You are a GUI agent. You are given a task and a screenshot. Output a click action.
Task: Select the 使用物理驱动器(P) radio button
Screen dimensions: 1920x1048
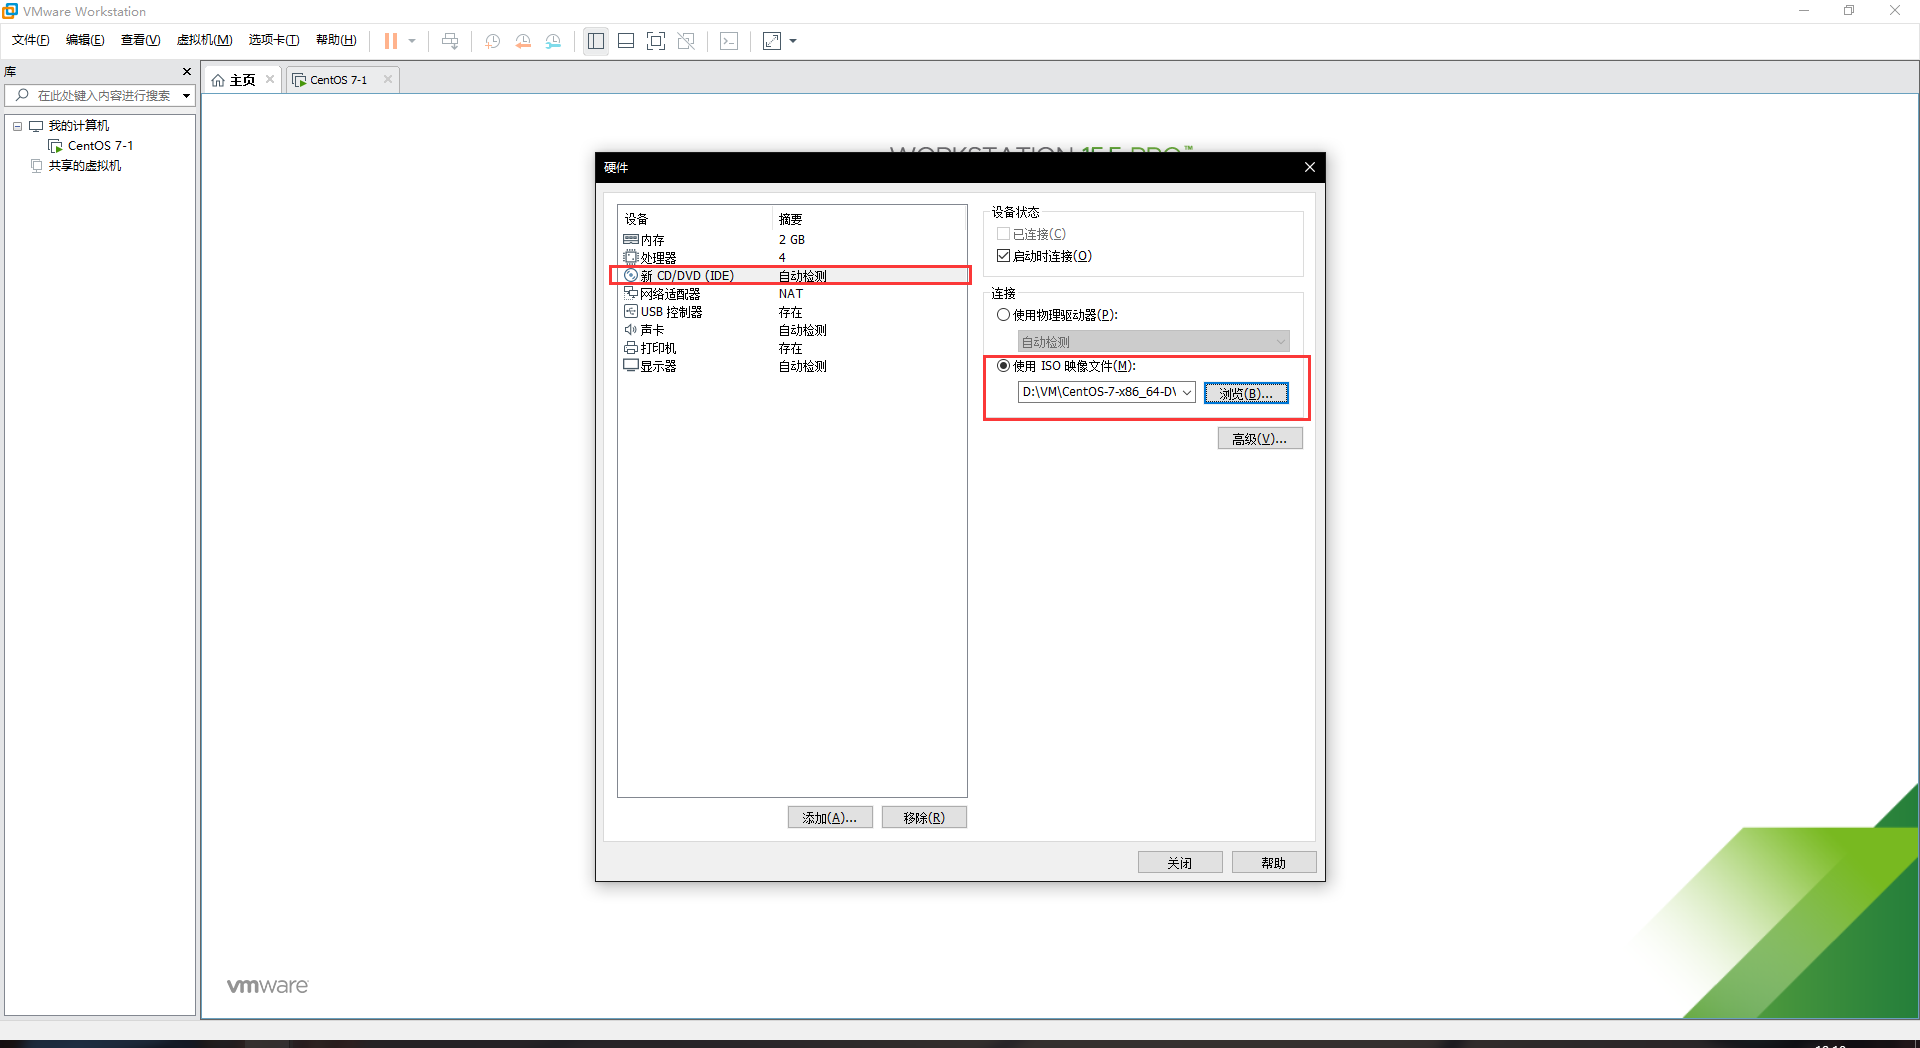pos(1003,315)
